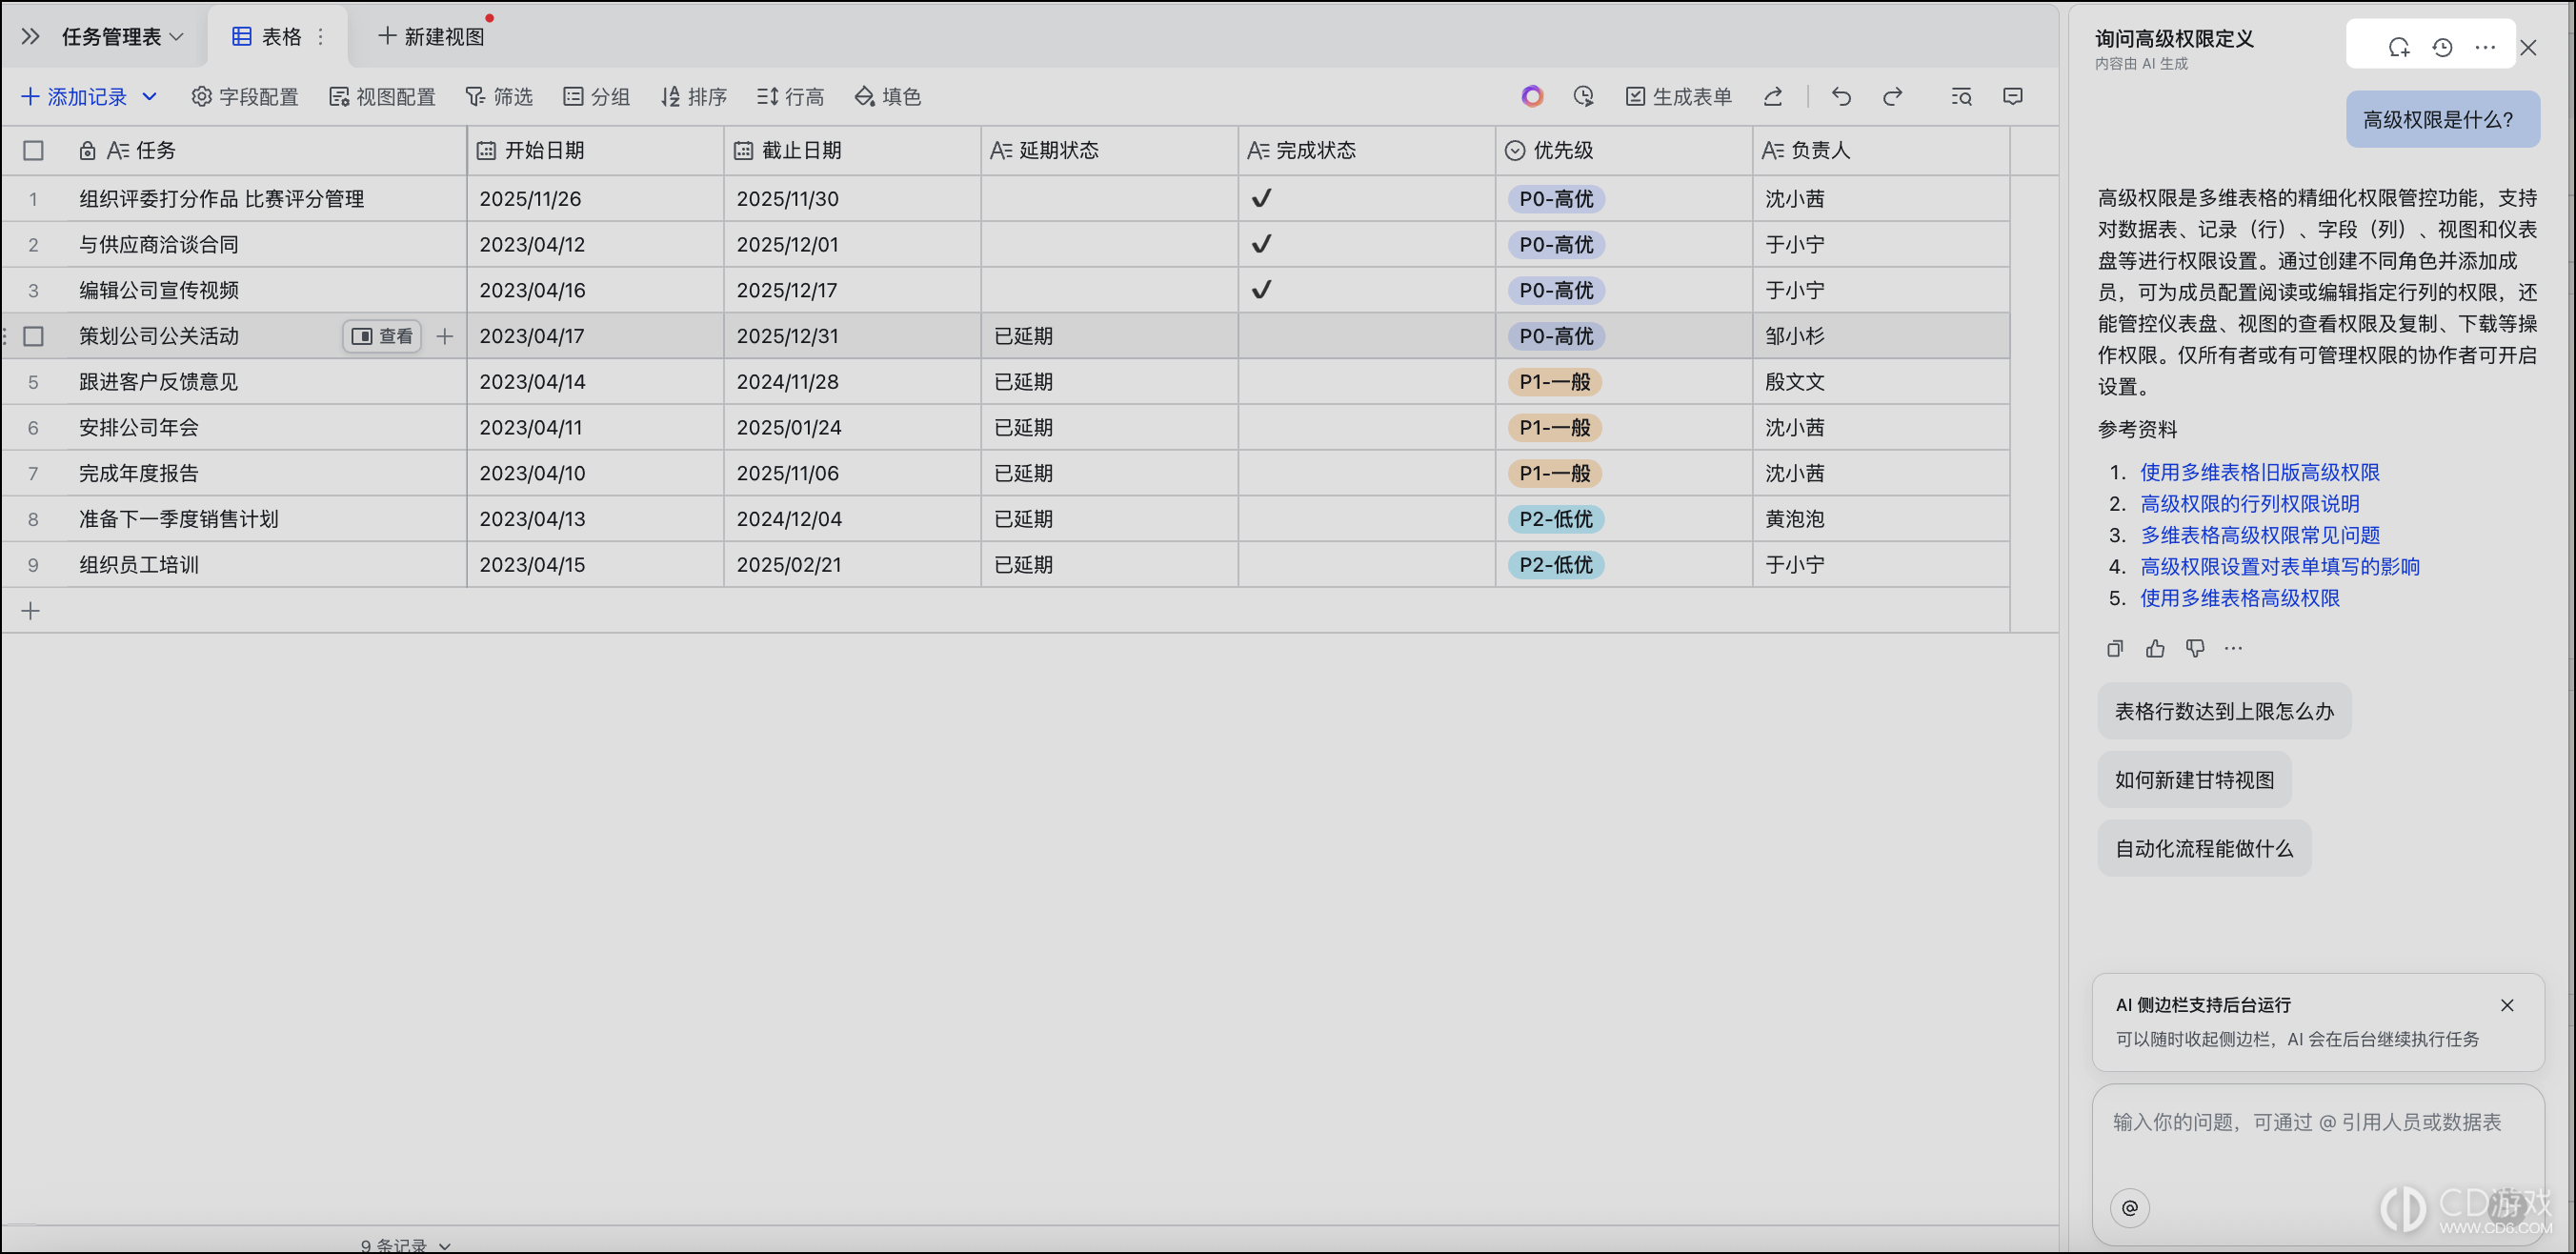Viewport: 2576px width, 1254px height.
Task: Select 黄泡泡 in 负责人 column
Action: coord(1881,519)
